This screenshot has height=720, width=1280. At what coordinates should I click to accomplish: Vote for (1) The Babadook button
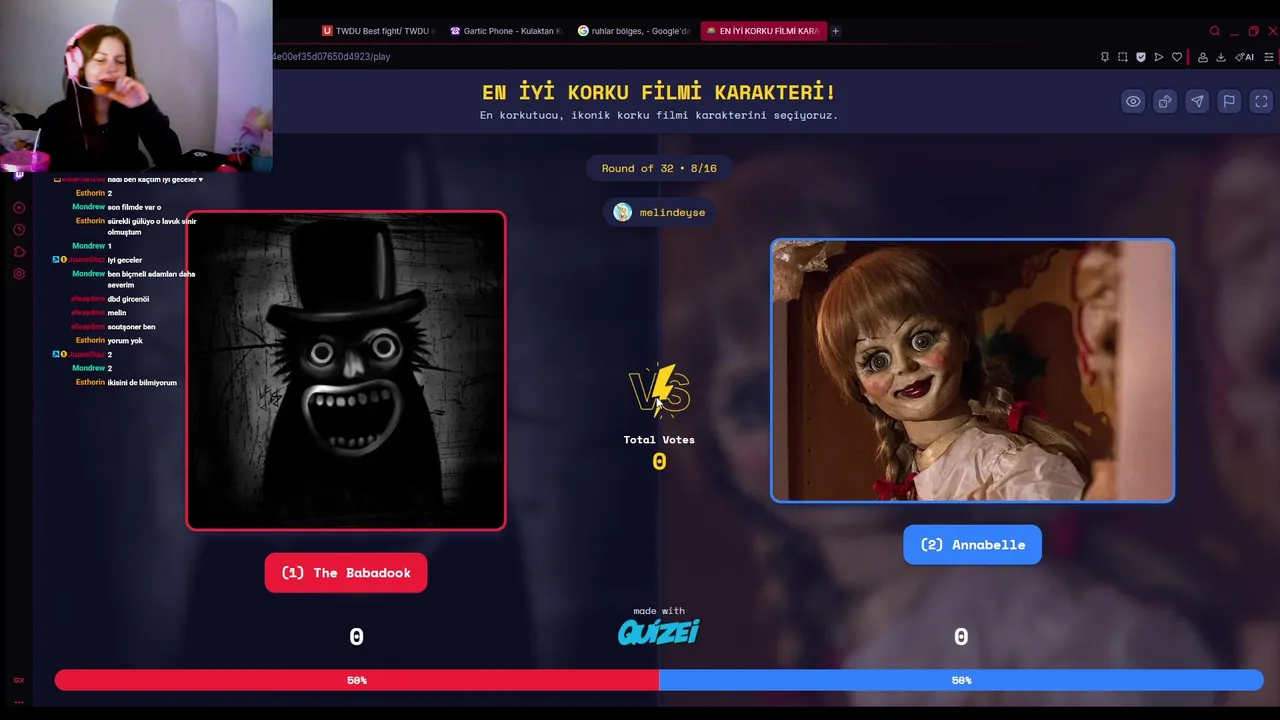pyautogui.click(x=346, y=573)
